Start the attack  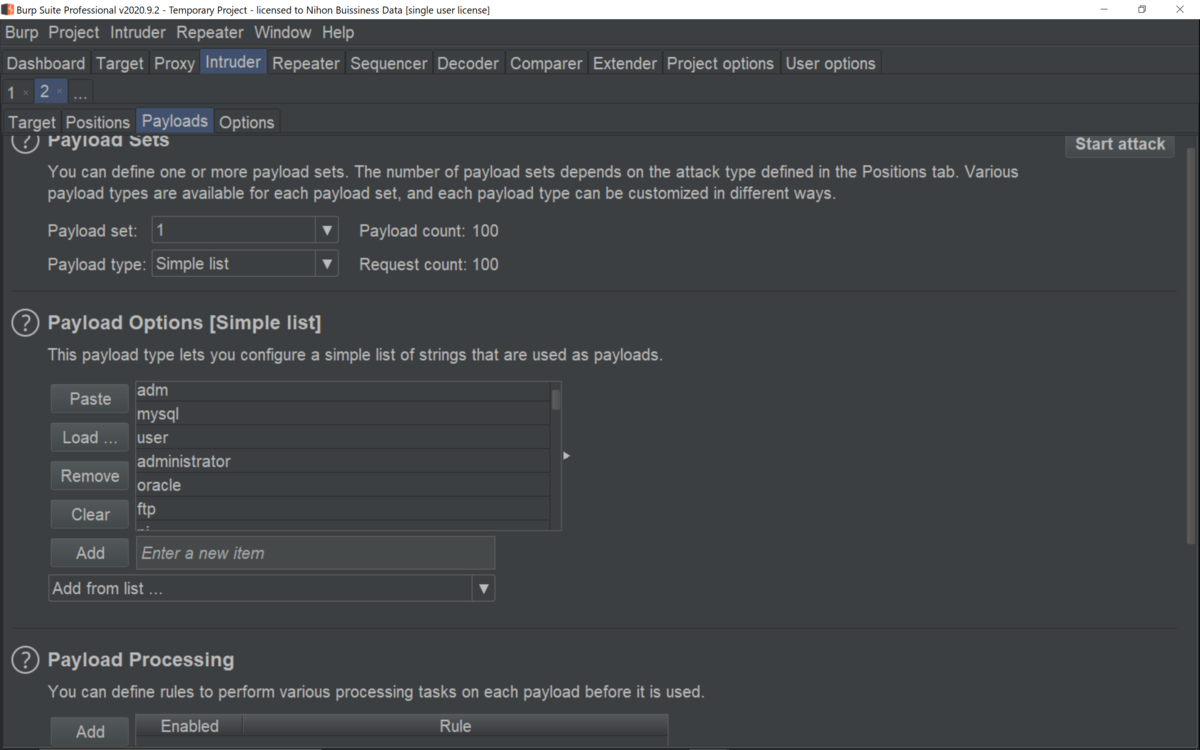1120,144
